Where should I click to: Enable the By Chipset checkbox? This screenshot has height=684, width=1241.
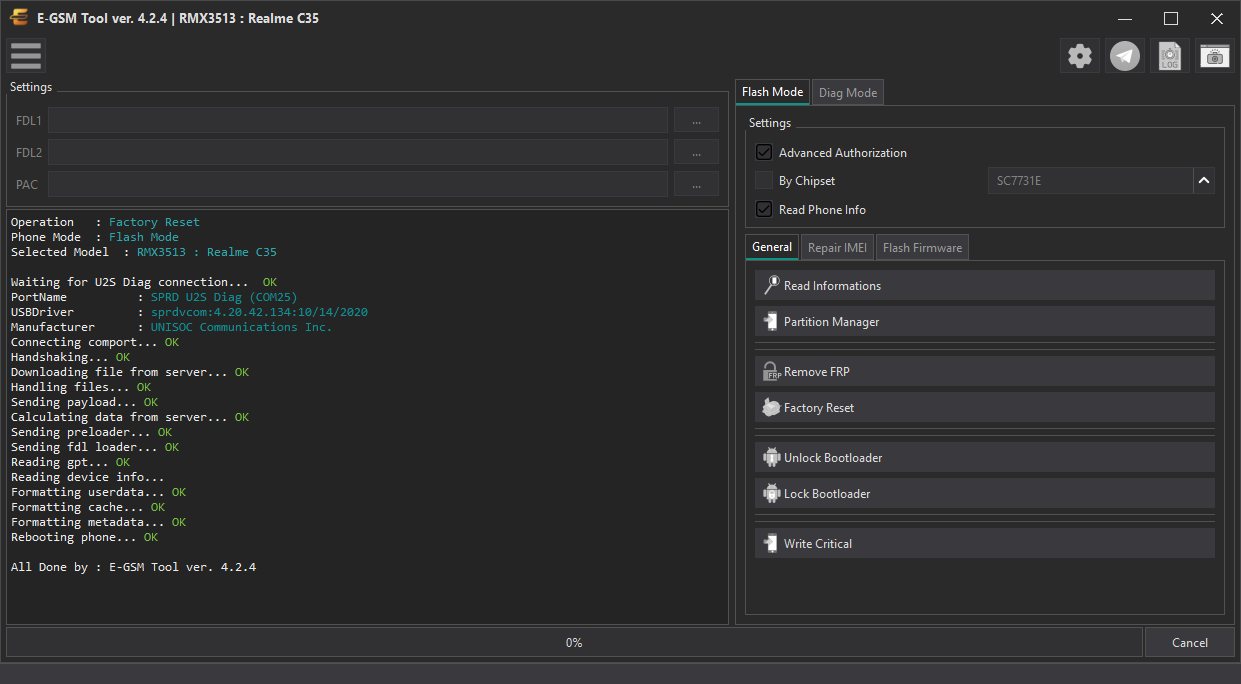tap(764, 181)
